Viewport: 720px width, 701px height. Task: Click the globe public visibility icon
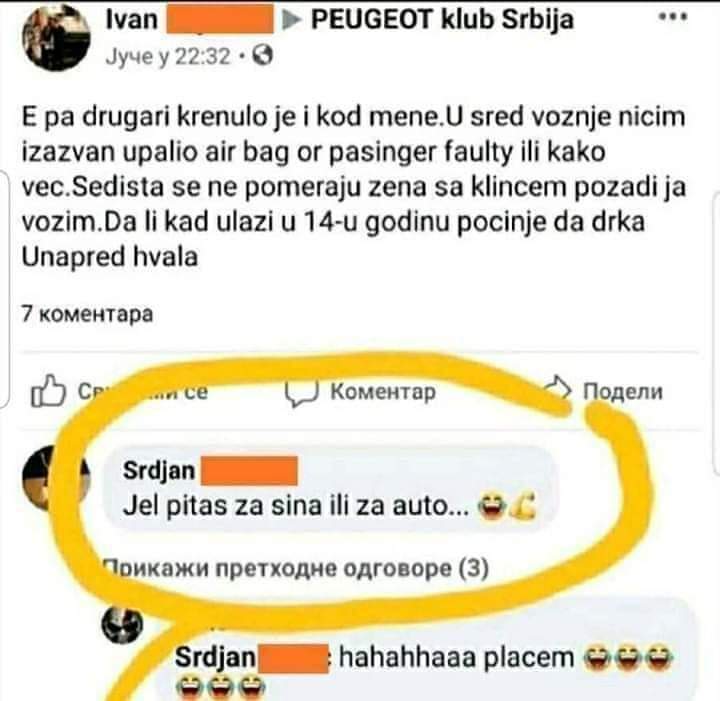[x=263, y=56]
